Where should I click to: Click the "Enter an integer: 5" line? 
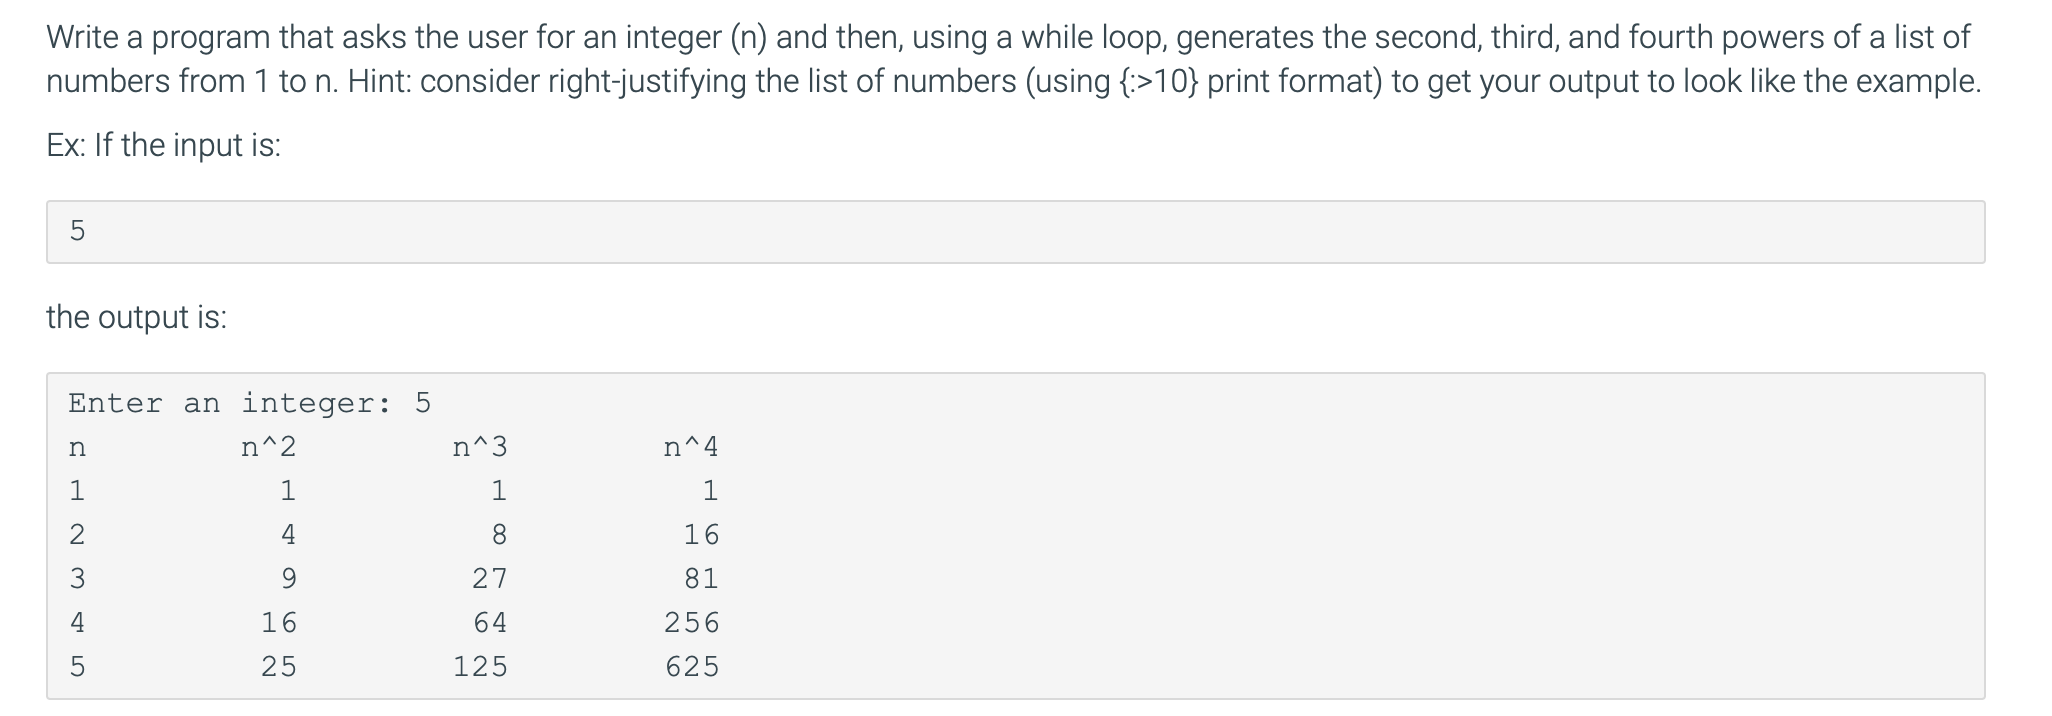[249, 403]
